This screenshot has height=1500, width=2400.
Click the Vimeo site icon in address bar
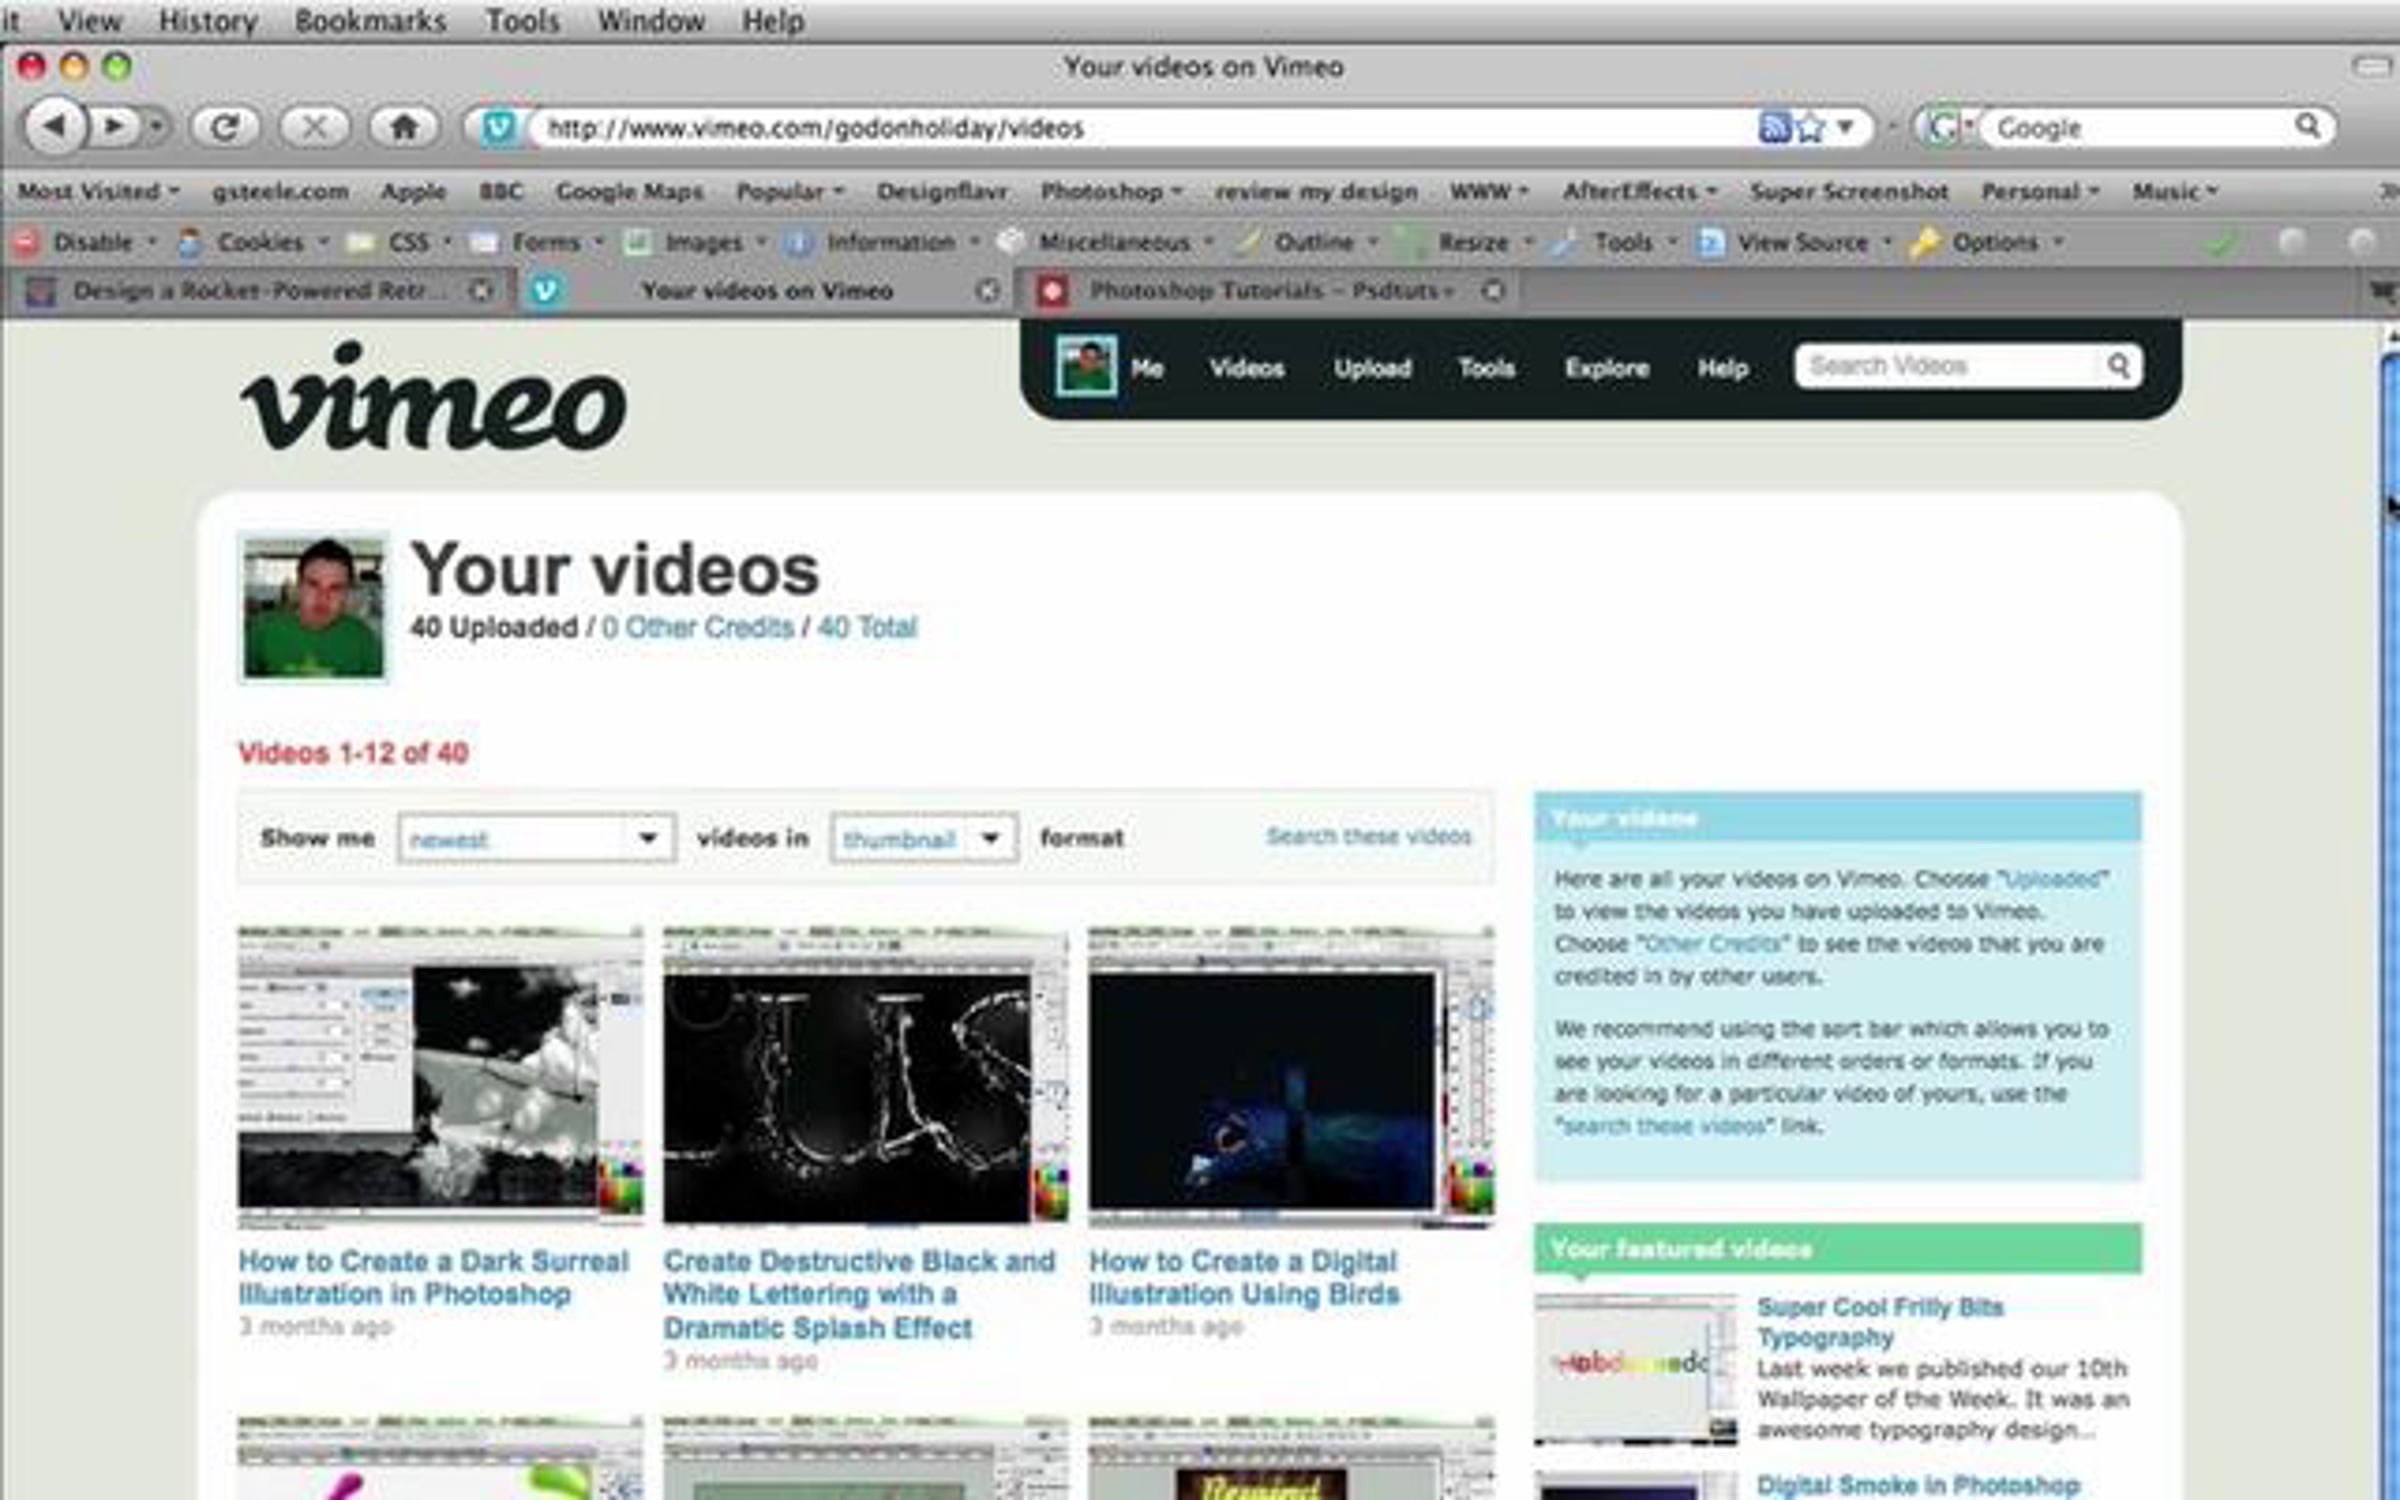point(498,127)
